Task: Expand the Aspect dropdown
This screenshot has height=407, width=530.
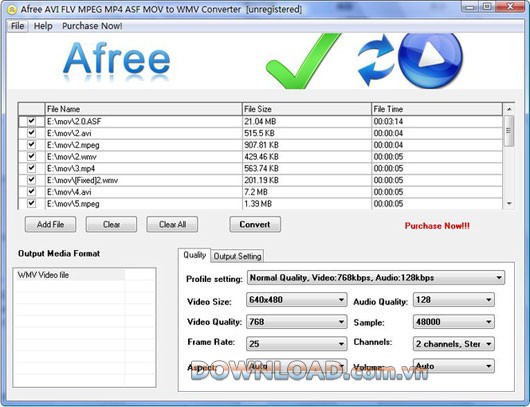Action: pyautogui.click(x=296, y=366)
